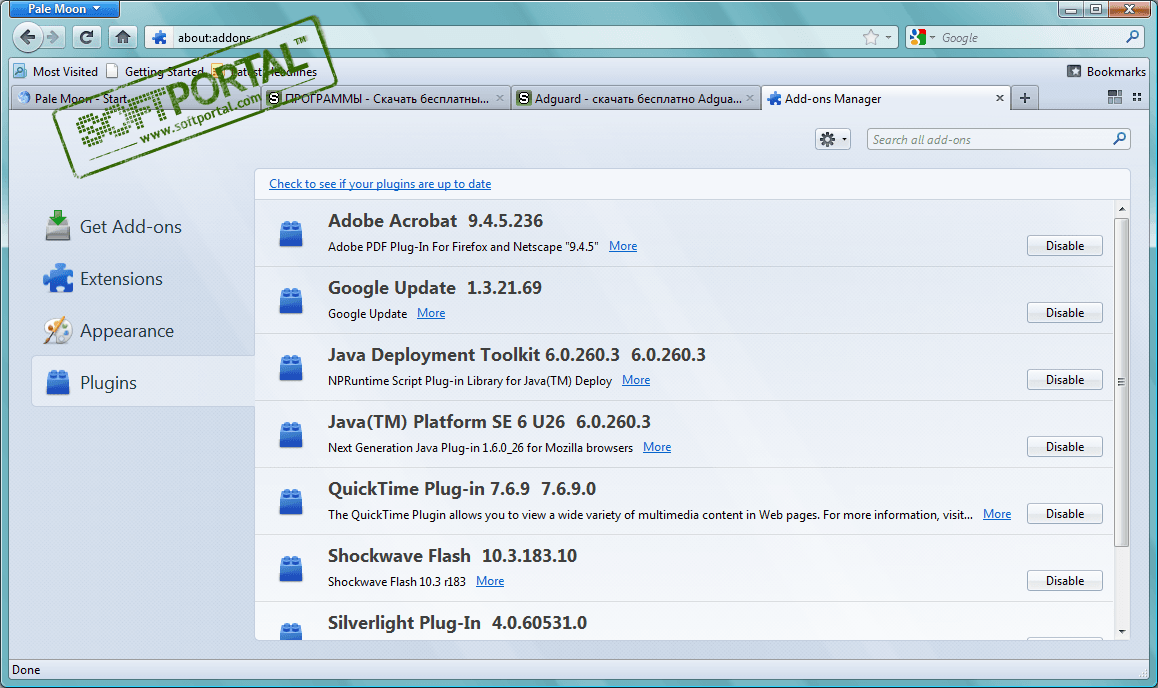Open the Bookmarks toolbar button
This screenshot has height=688, width=1158.
point(1106,72)
